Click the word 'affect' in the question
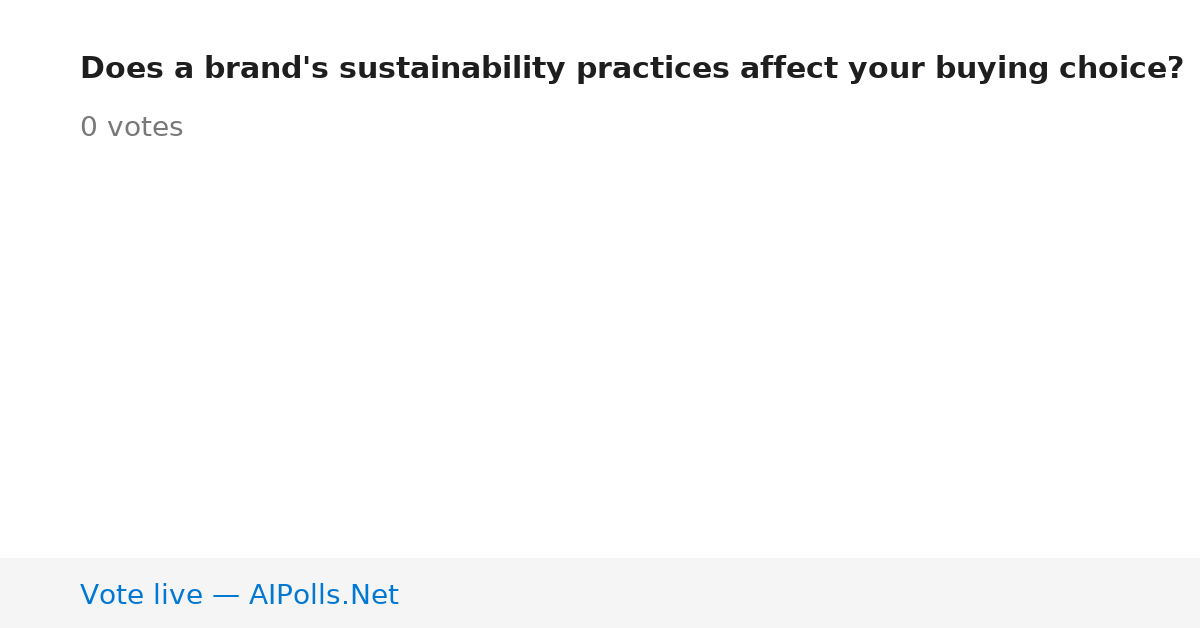 coord(787,70)
